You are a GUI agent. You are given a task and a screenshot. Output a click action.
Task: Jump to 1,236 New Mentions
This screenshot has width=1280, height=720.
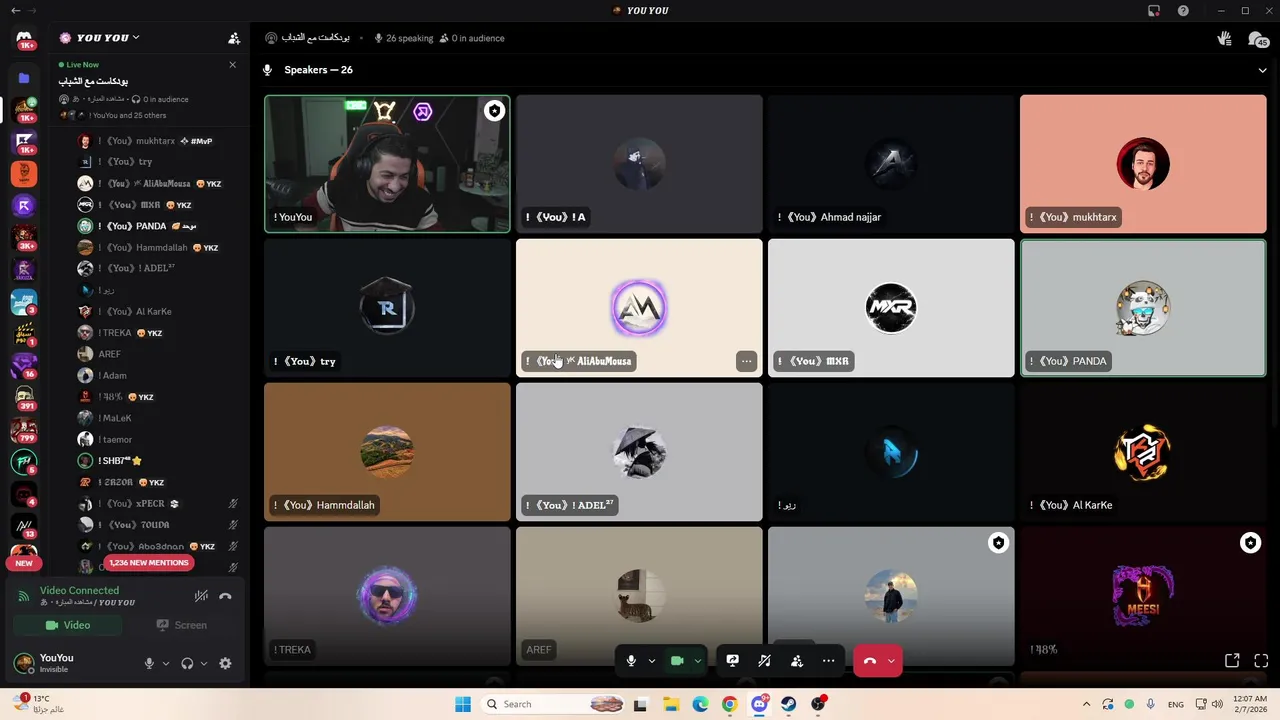(148, 563)
